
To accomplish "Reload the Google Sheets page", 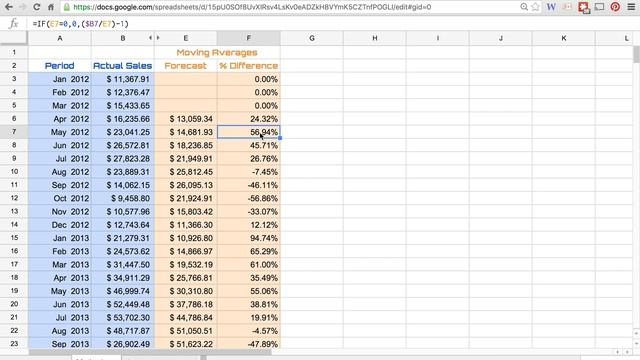I will pos(37,7).
